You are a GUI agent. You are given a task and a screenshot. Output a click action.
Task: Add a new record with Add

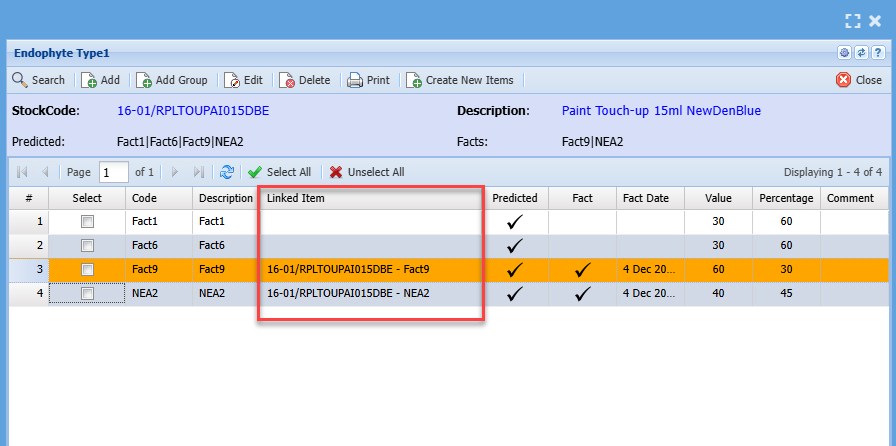point(101,80)
